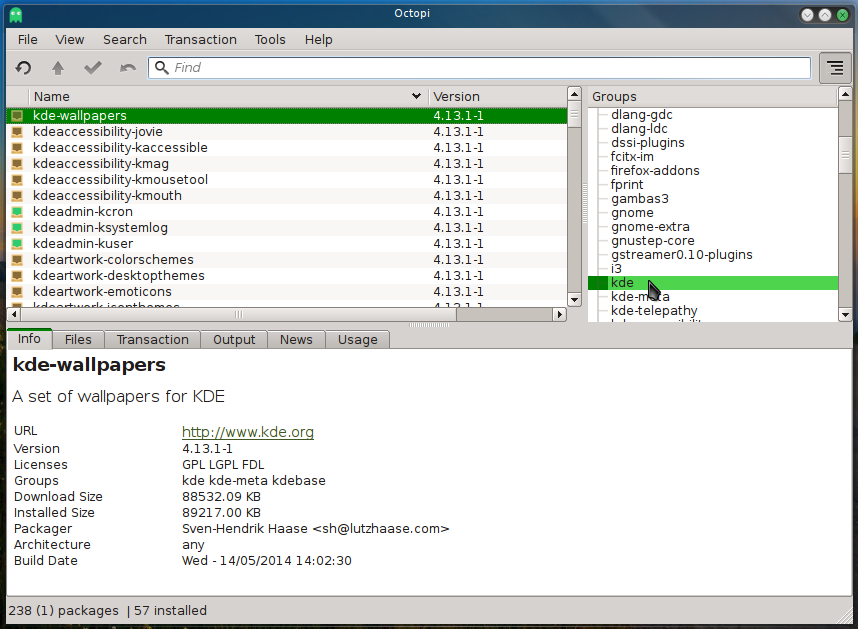The image size is (858, 629).
Task: Click the package icon beside kdeartwork-colorschemes
Action: tap(18, 260)
